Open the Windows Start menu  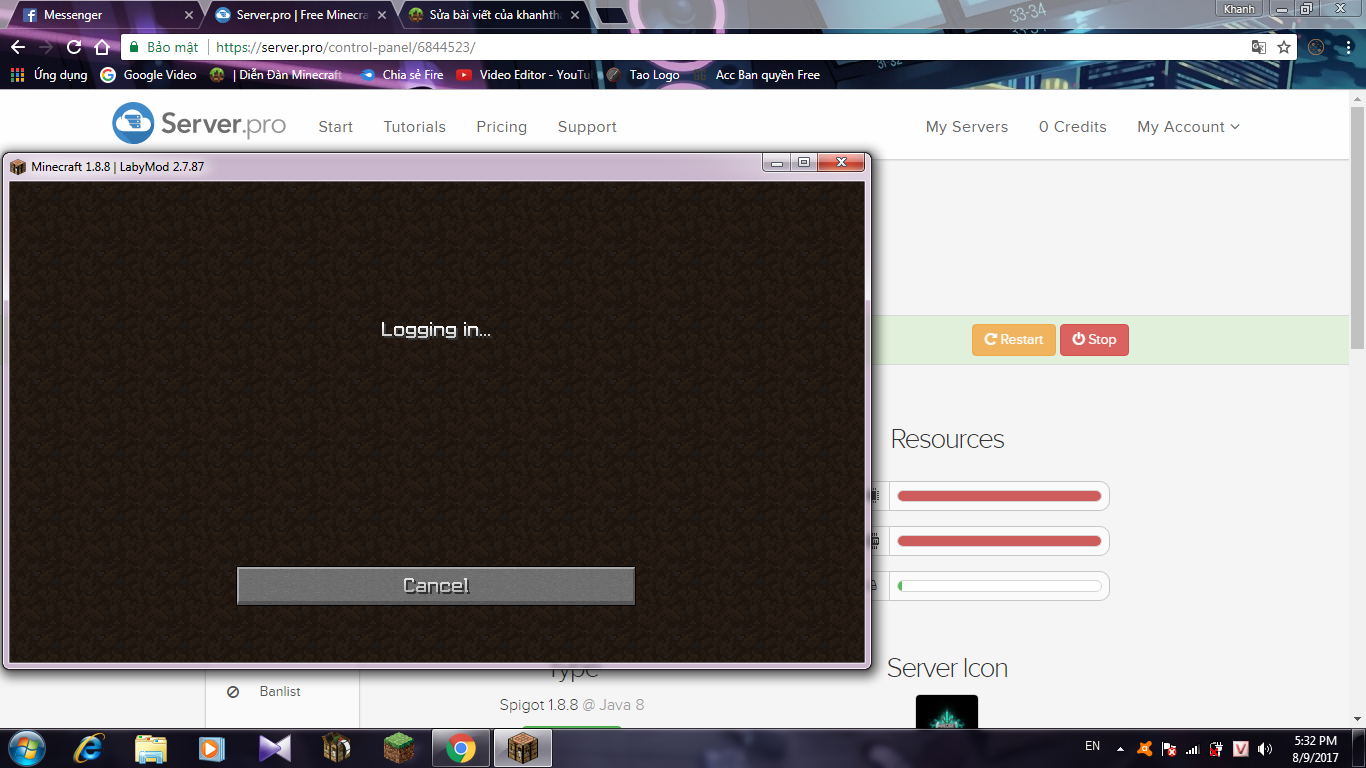[25, 748]
